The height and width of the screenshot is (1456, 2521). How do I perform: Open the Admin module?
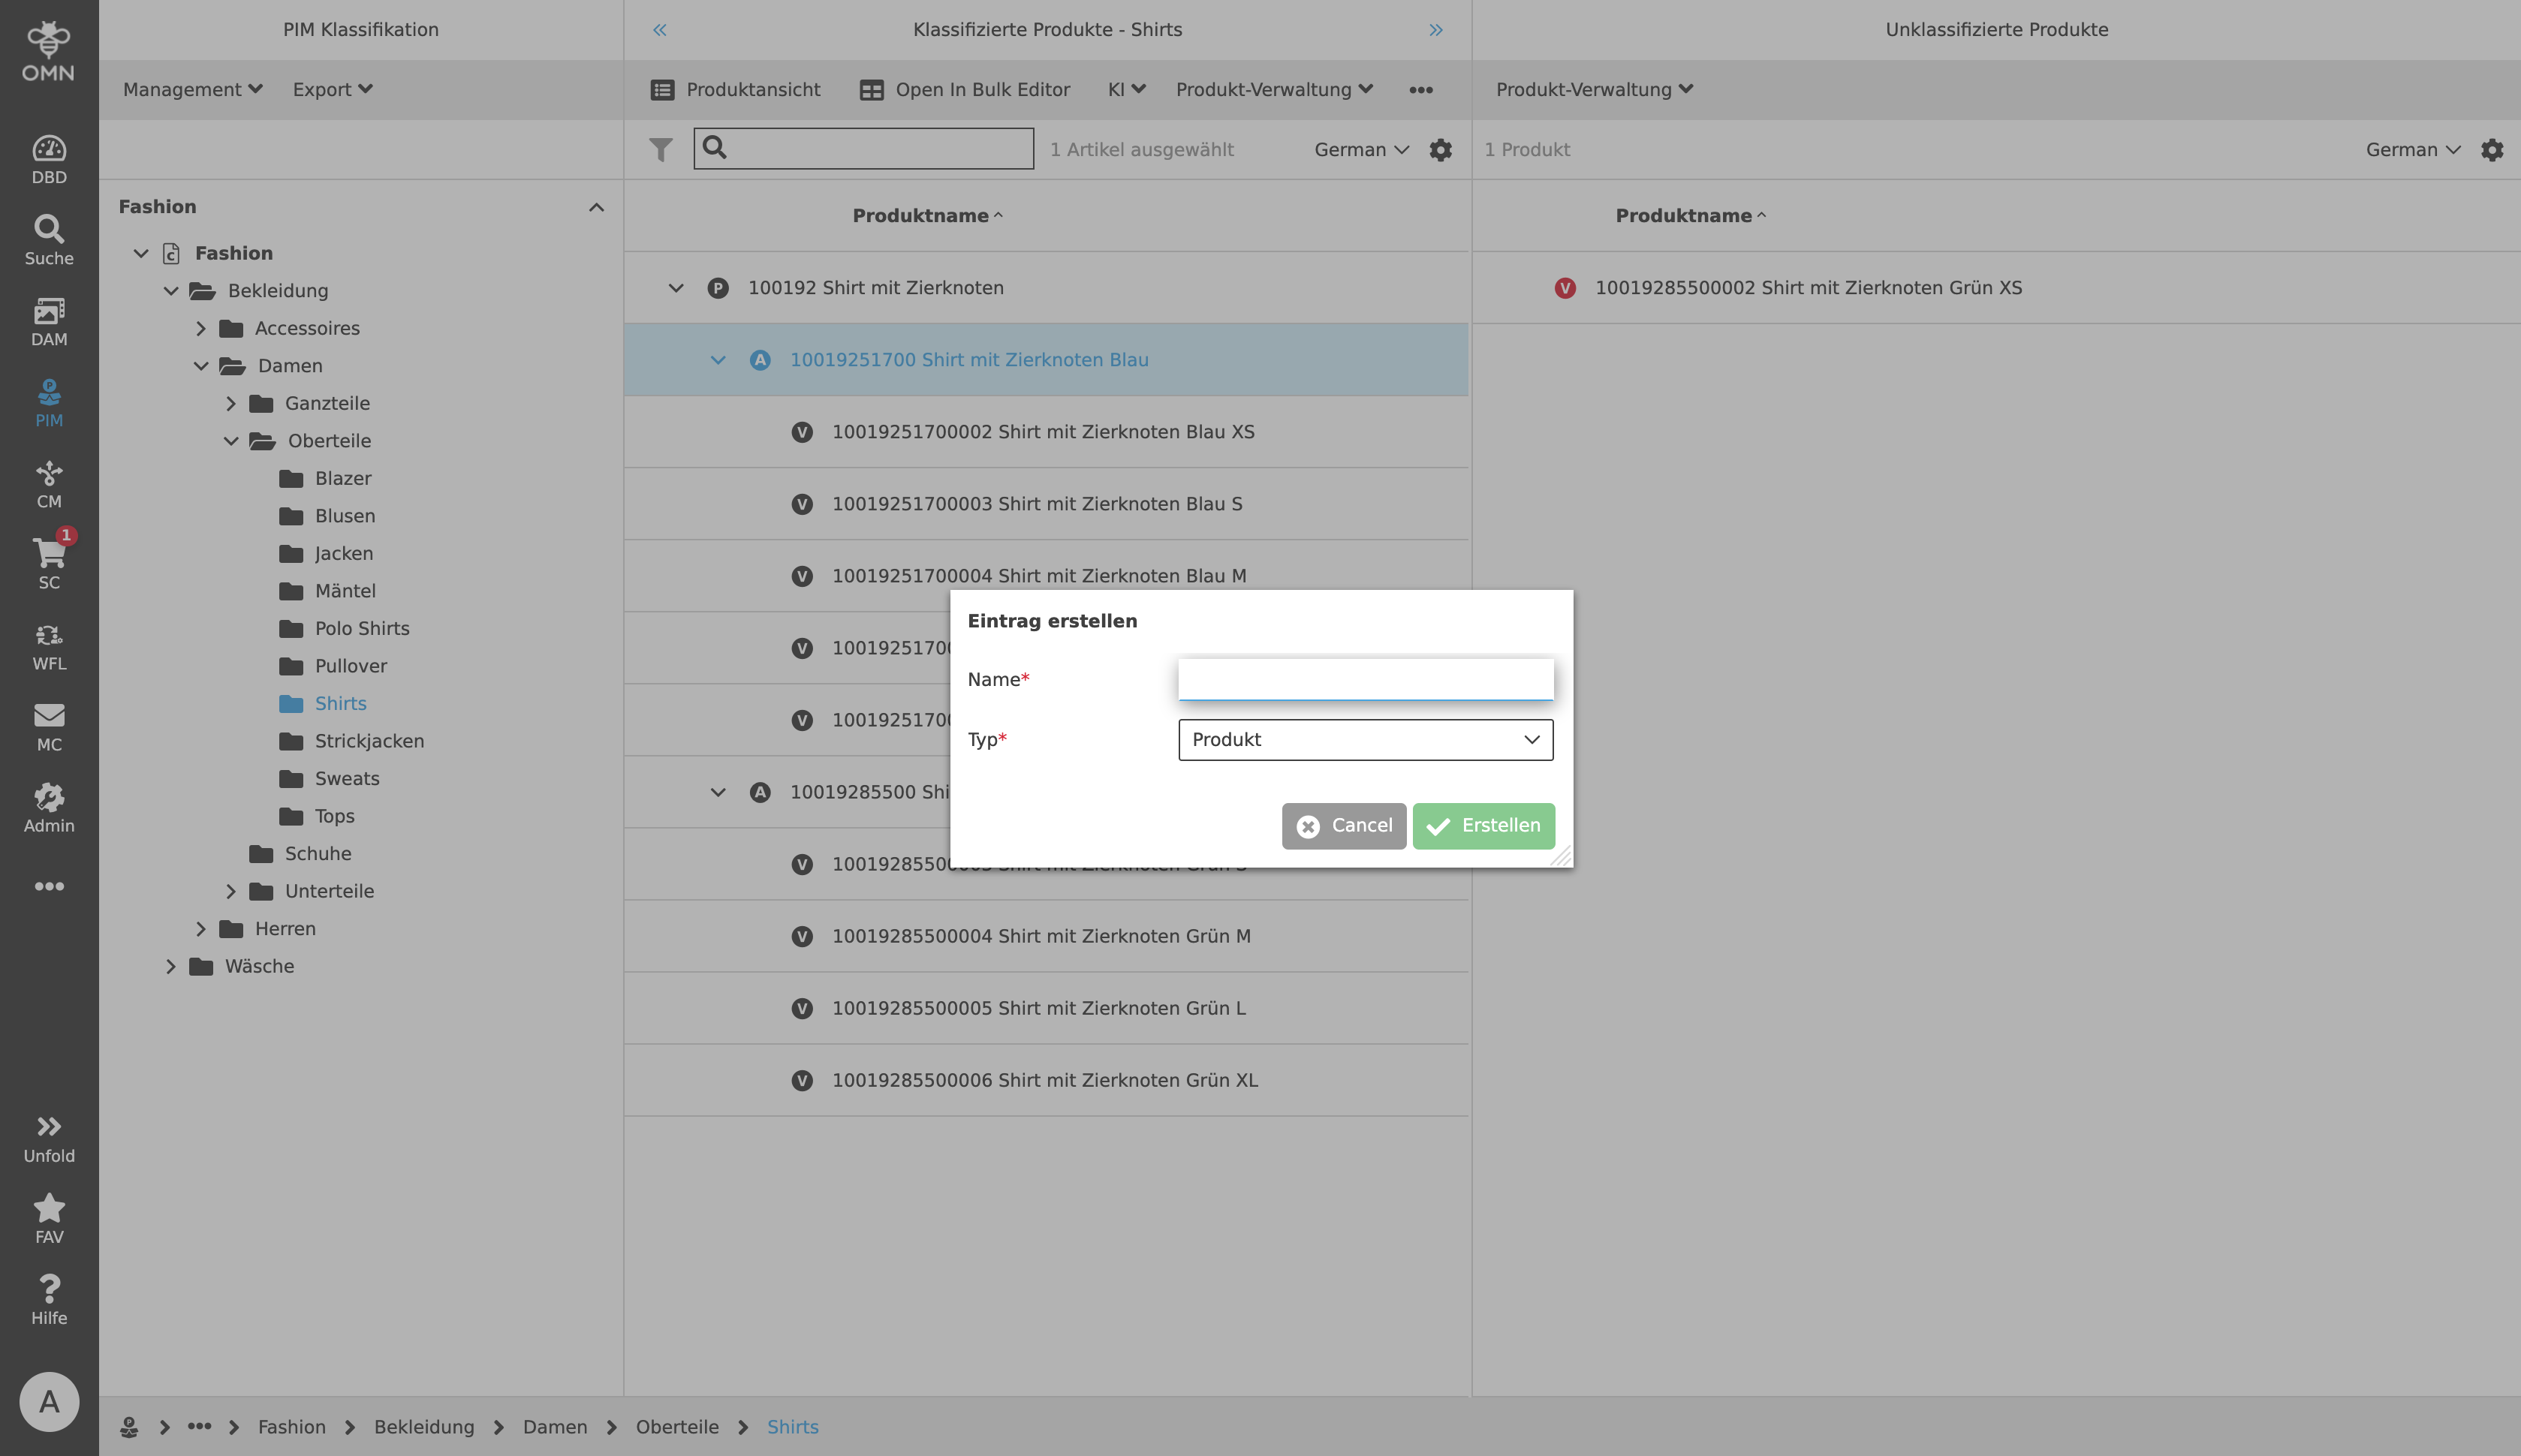[48, 805]
